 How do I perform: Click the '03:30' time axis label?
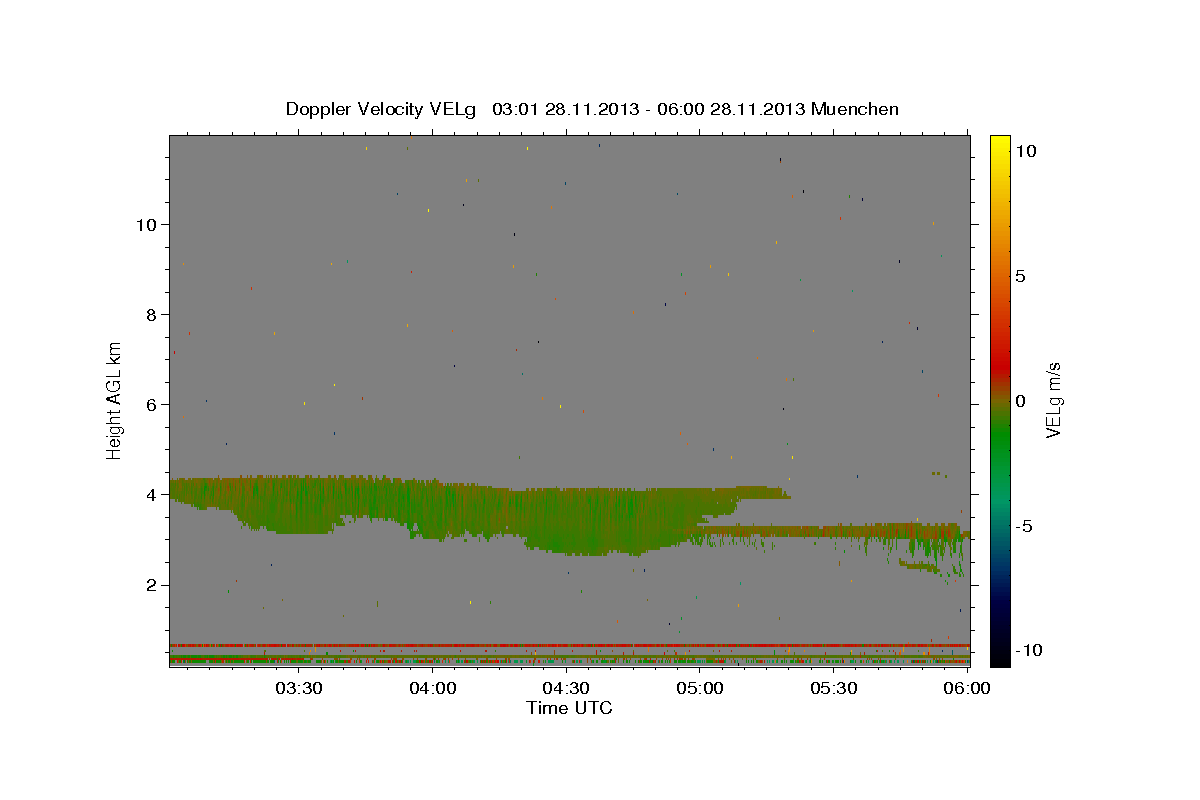tap(299, 688)
